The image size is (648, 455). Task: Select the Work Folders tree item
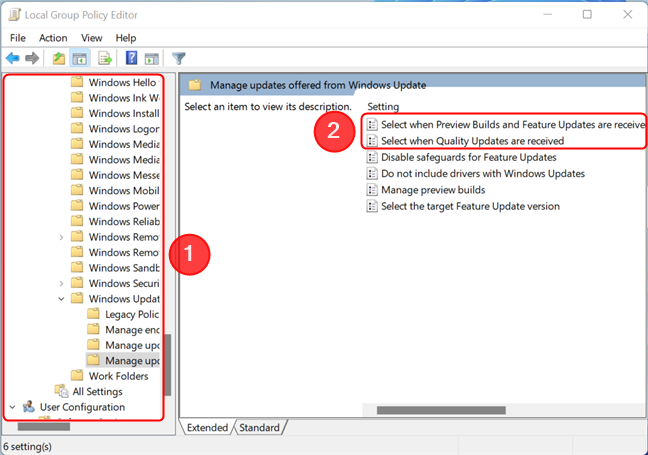click(x=119, y=376)
